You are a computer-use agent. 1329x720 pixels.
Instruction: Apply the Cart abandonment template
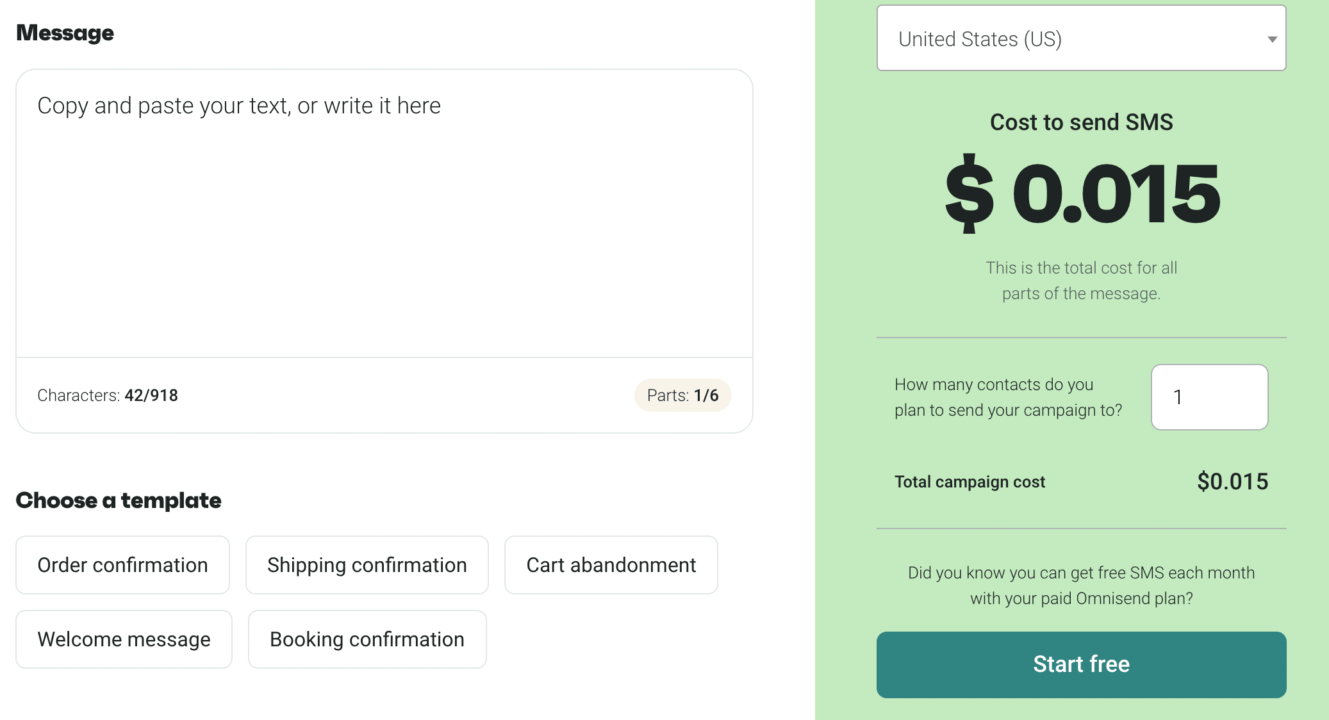(x=611, y=565)
